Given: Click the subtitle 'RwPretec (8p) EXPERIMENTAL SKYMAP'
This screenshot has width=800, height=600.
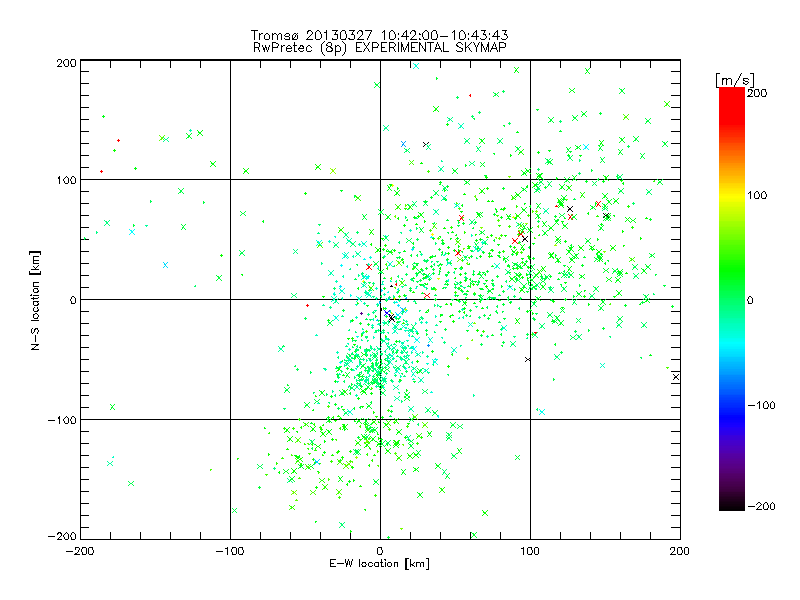Looking at the screenshot, I should [380, 48].
